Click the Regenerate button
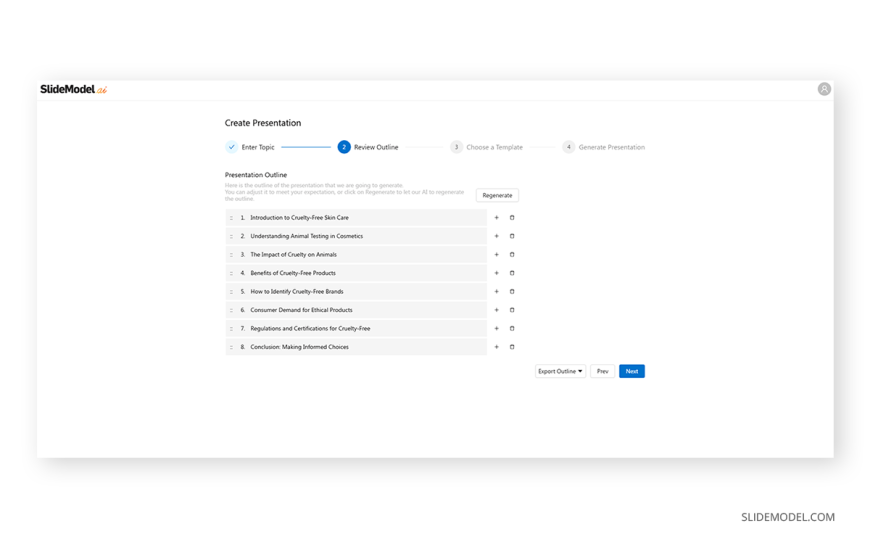 tap(497, 195)
